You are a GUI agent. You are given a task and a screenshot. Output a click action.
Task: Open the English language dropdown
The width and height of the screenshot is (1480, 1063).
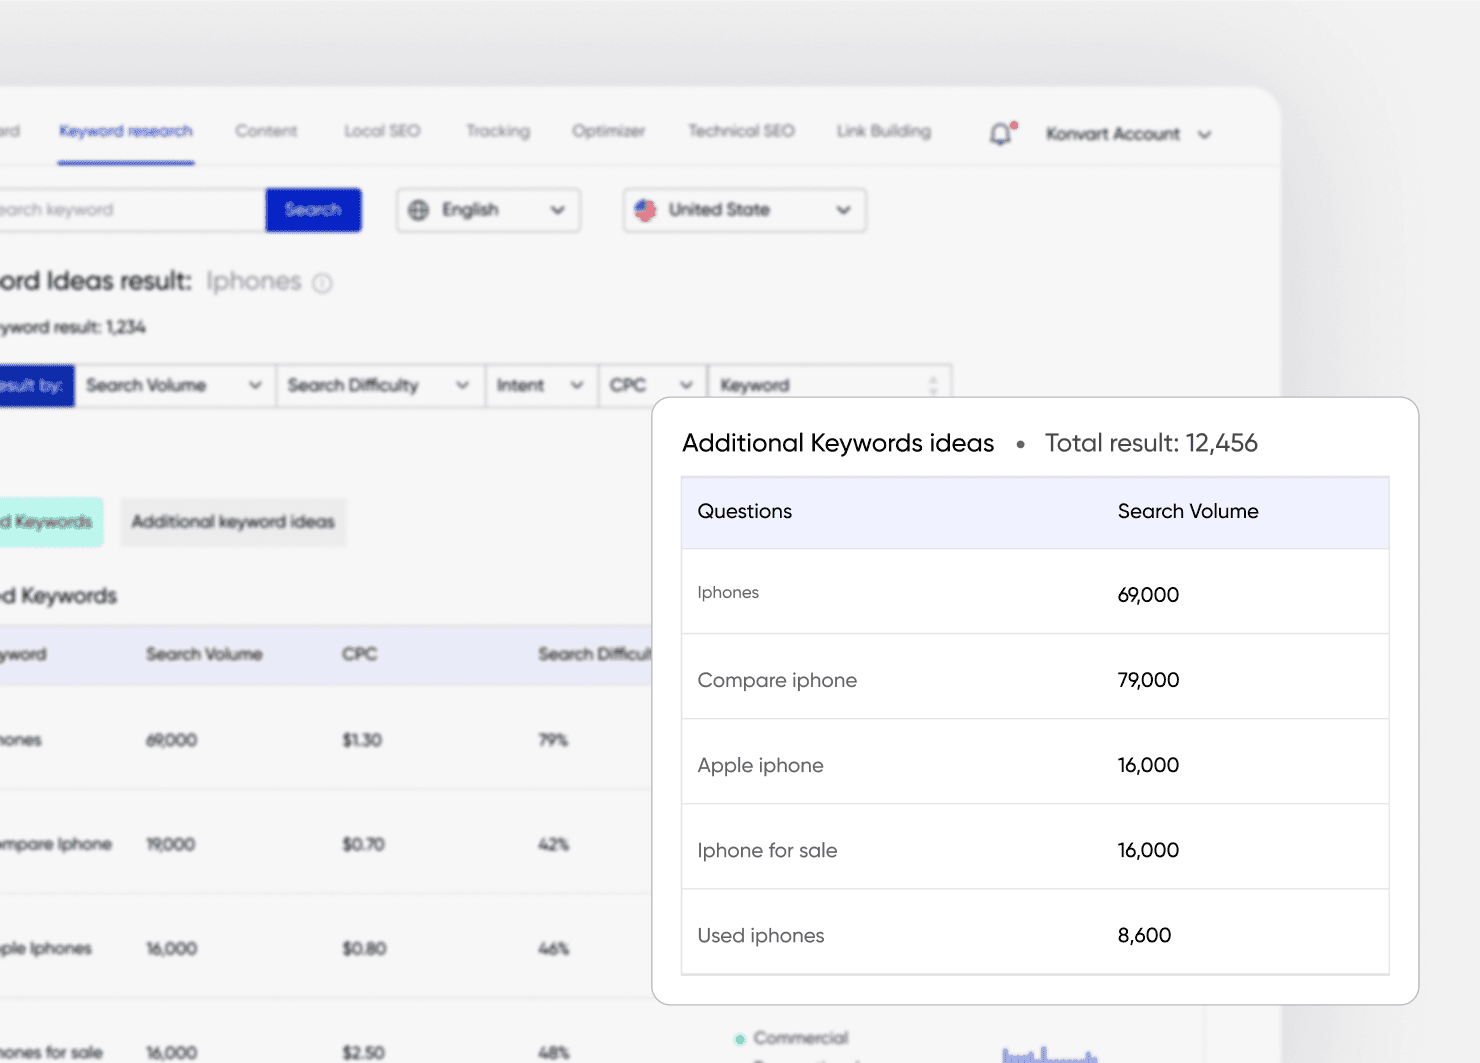point(488,210)
